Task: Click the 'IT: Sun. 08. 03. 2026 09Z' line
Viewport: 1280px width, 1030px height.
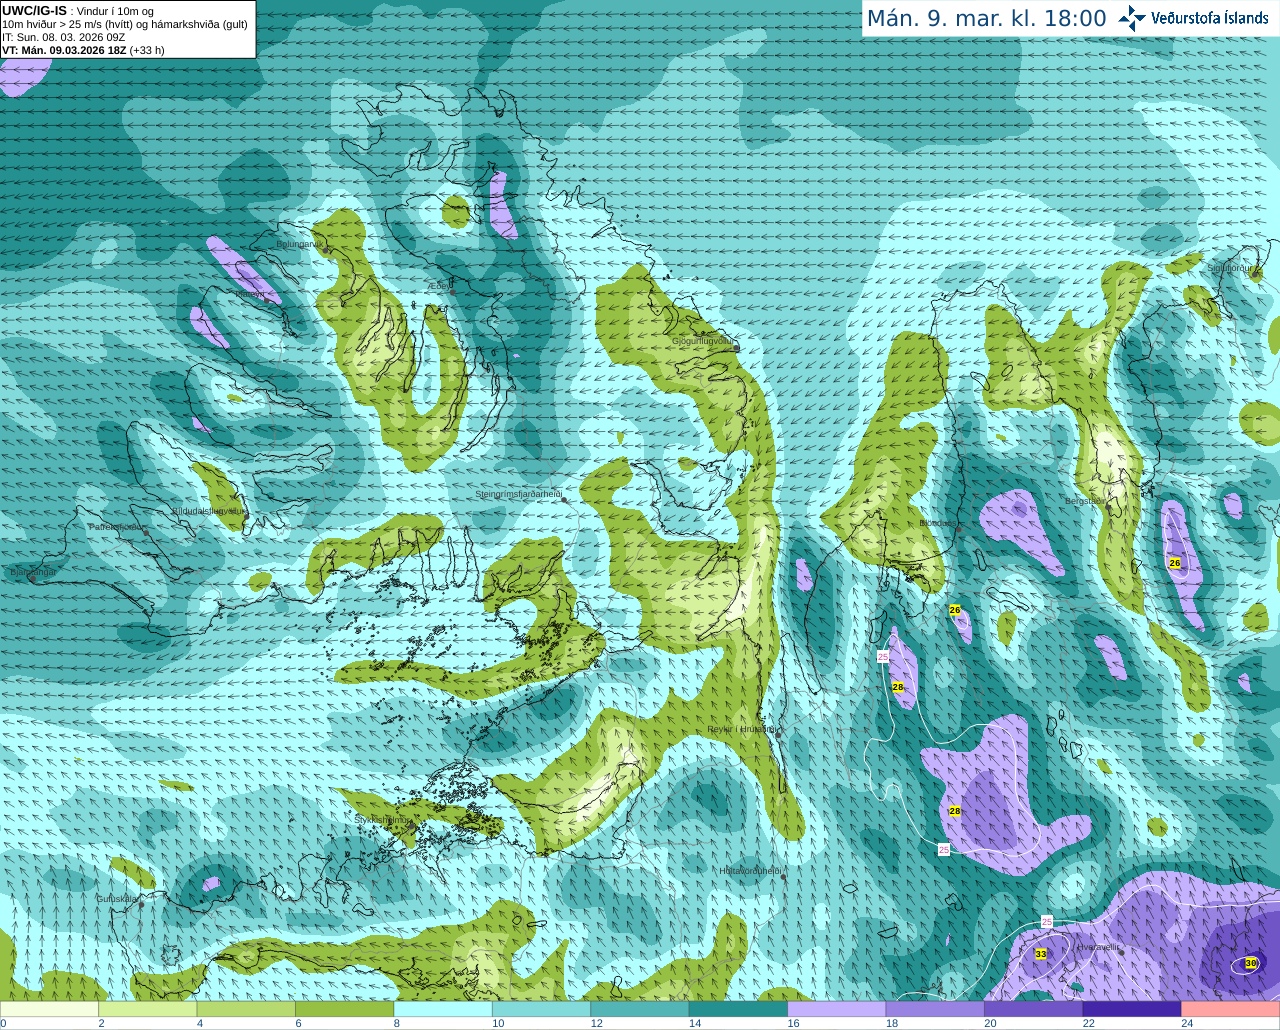Action: click(x=63, y=37)
